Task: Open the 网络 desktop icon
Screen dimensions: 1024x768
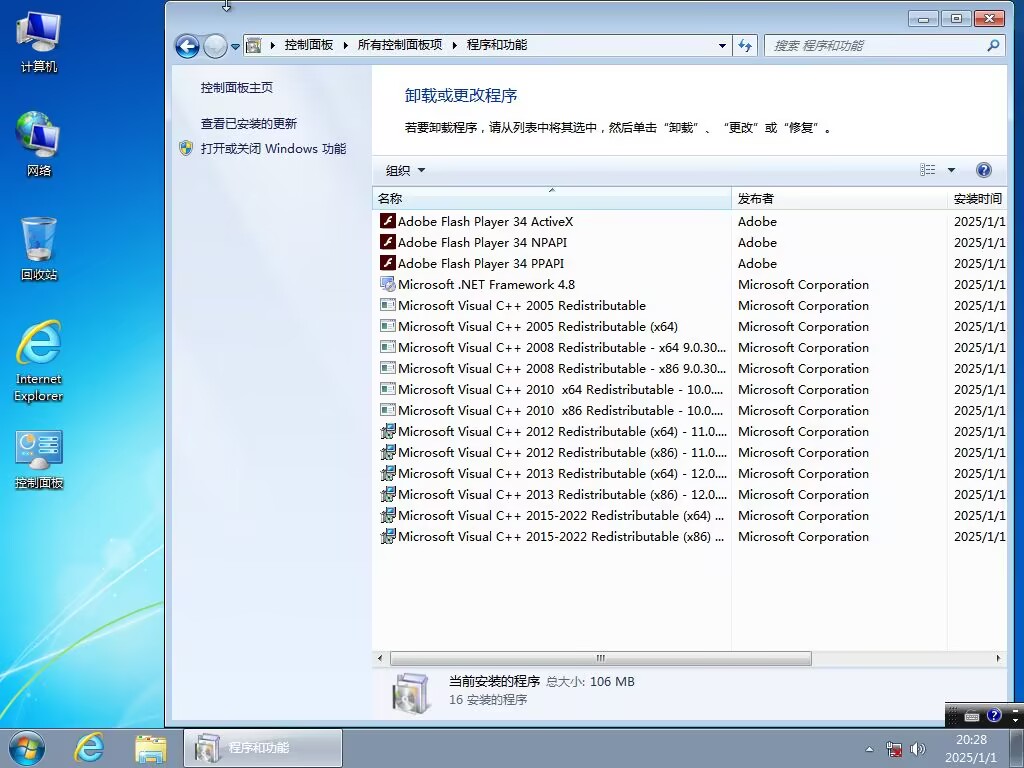Action: [39, 144]
